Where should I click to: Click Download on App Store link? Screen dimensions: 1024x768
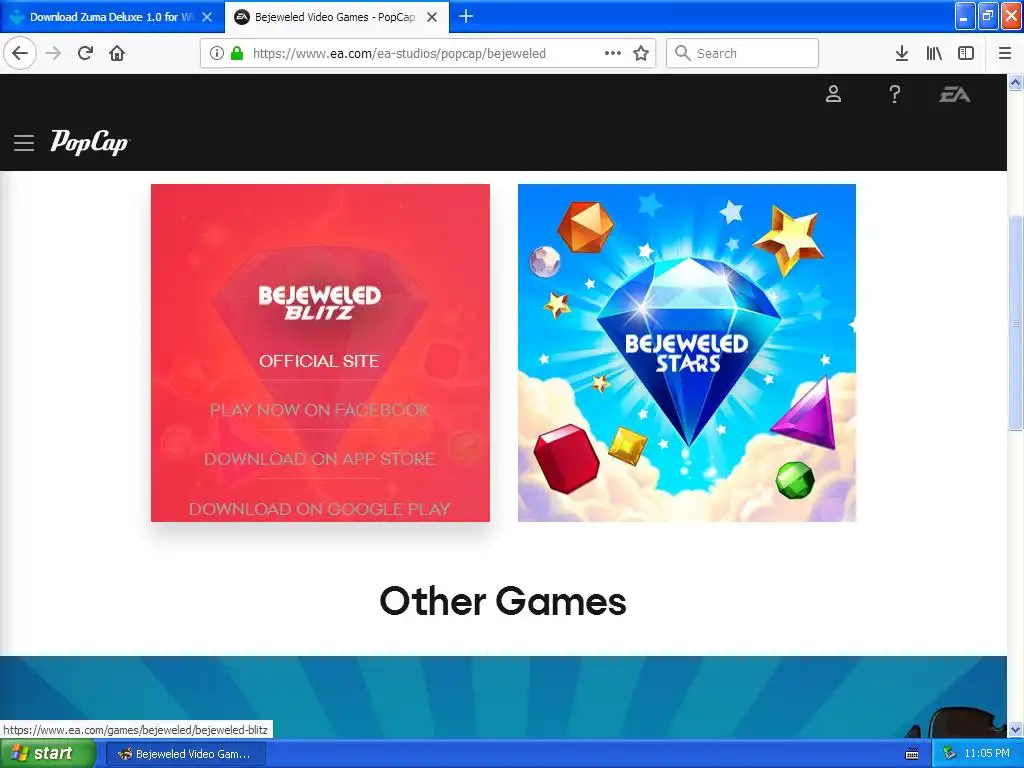point(319,458)
